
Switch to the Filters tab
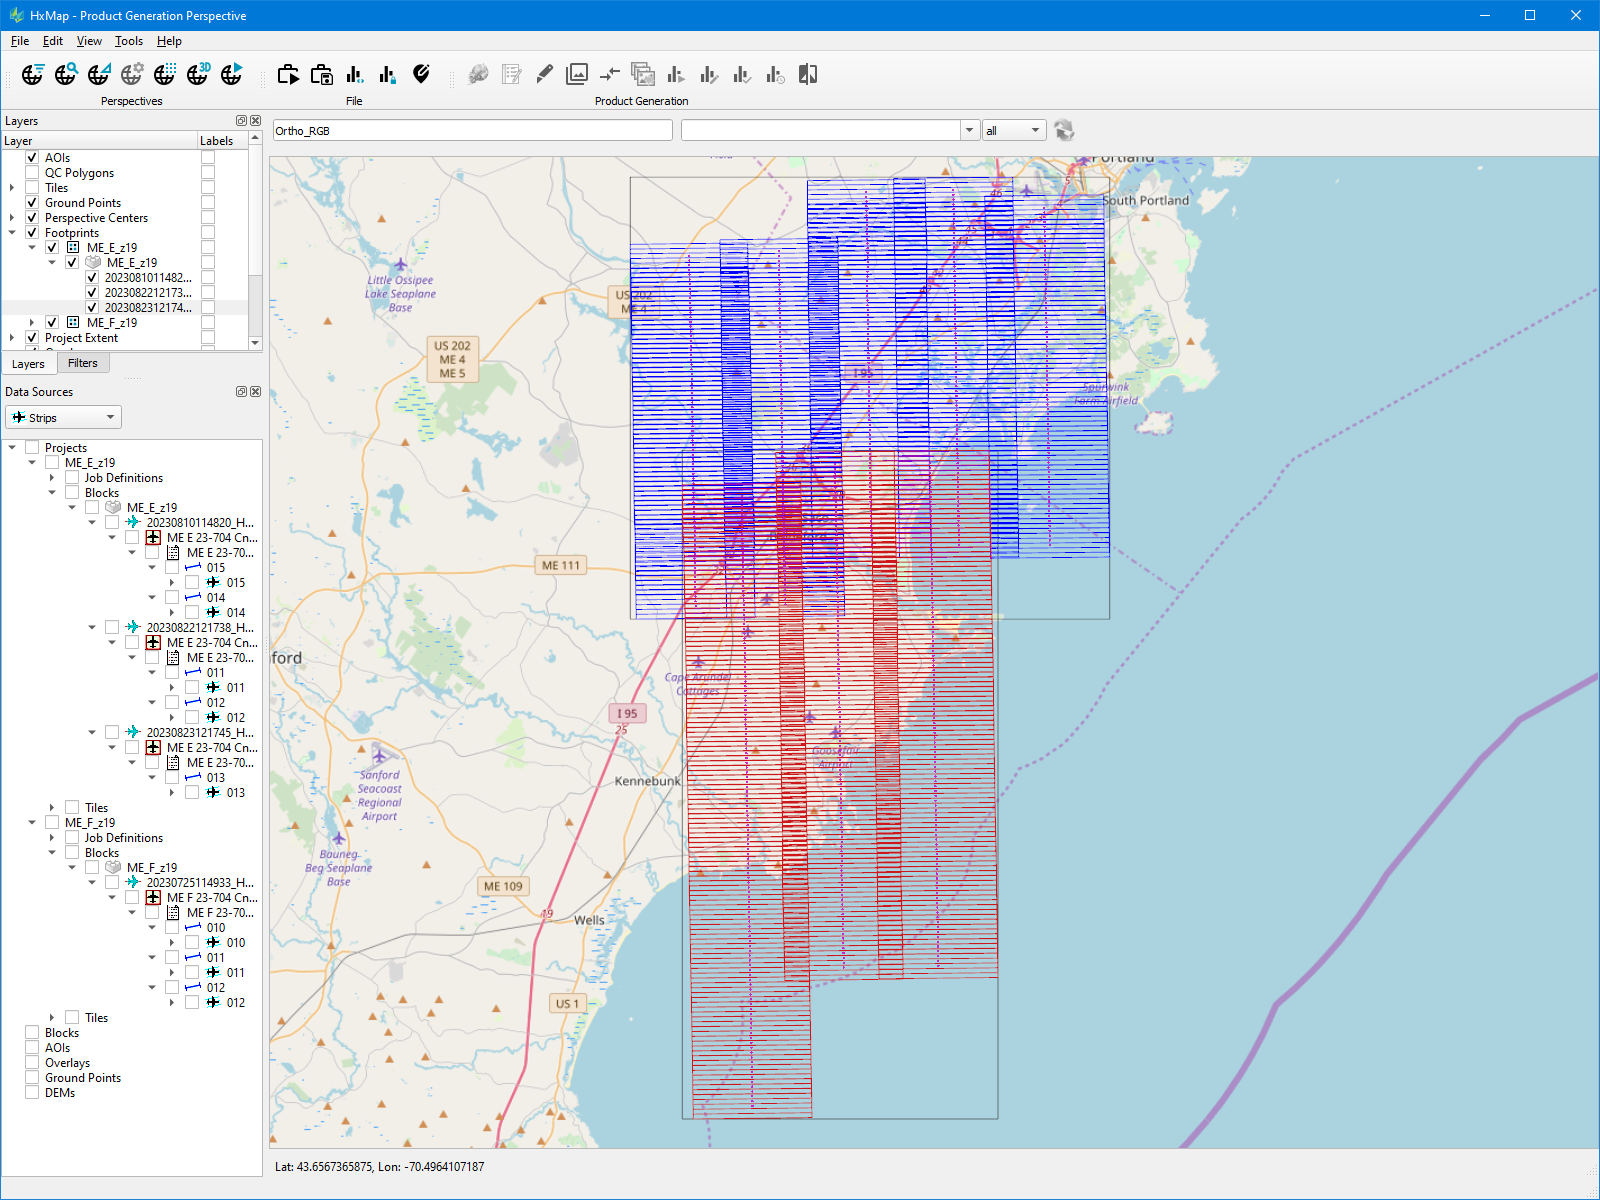(83, 364)
